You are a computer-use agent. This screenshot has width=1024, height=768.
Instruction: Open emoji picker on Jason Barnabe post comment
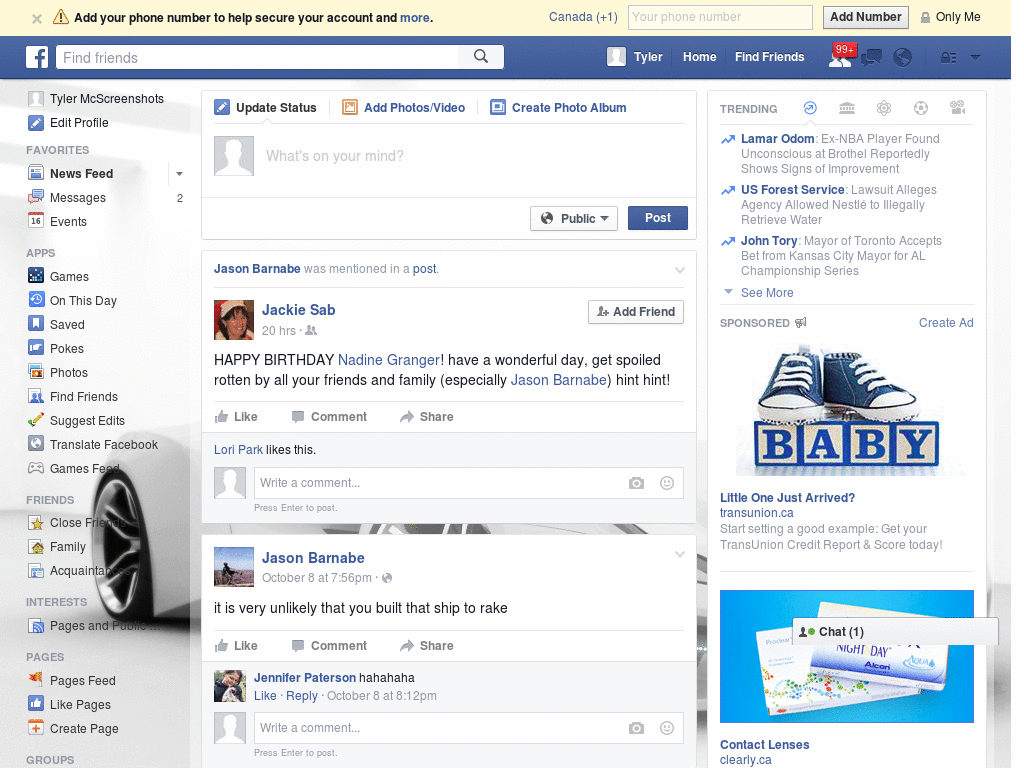667,728
